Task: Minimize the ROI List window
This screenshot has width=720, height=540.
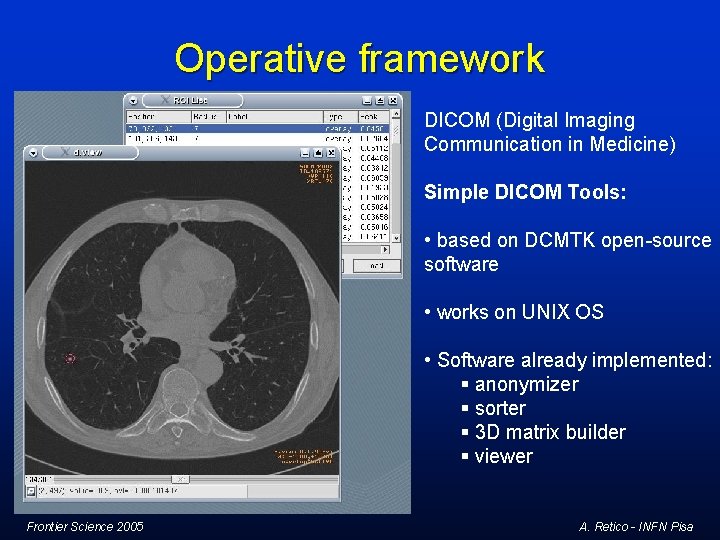Action: coord(367,101)
